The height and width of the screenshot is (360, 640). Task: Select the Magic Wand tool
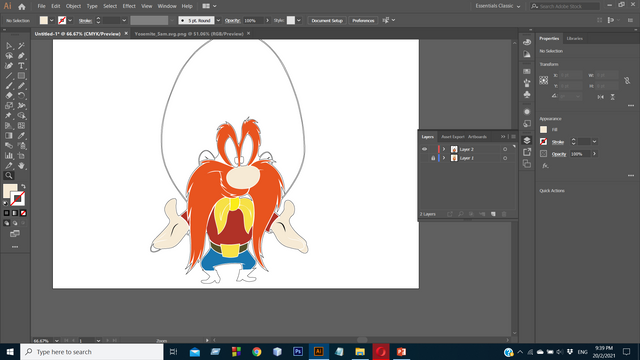coord(21,46)
